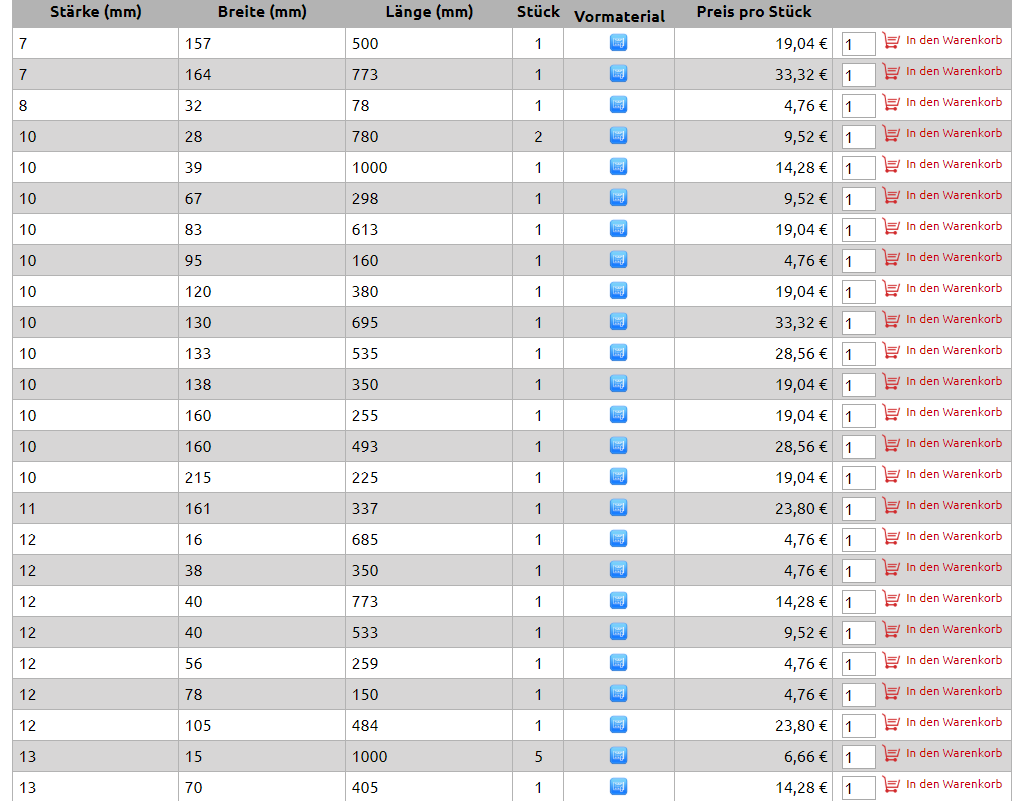Screen dimensions: 1031x801
Task: Click the 'Länge (mm)' column header
Action: coord(429,12)
